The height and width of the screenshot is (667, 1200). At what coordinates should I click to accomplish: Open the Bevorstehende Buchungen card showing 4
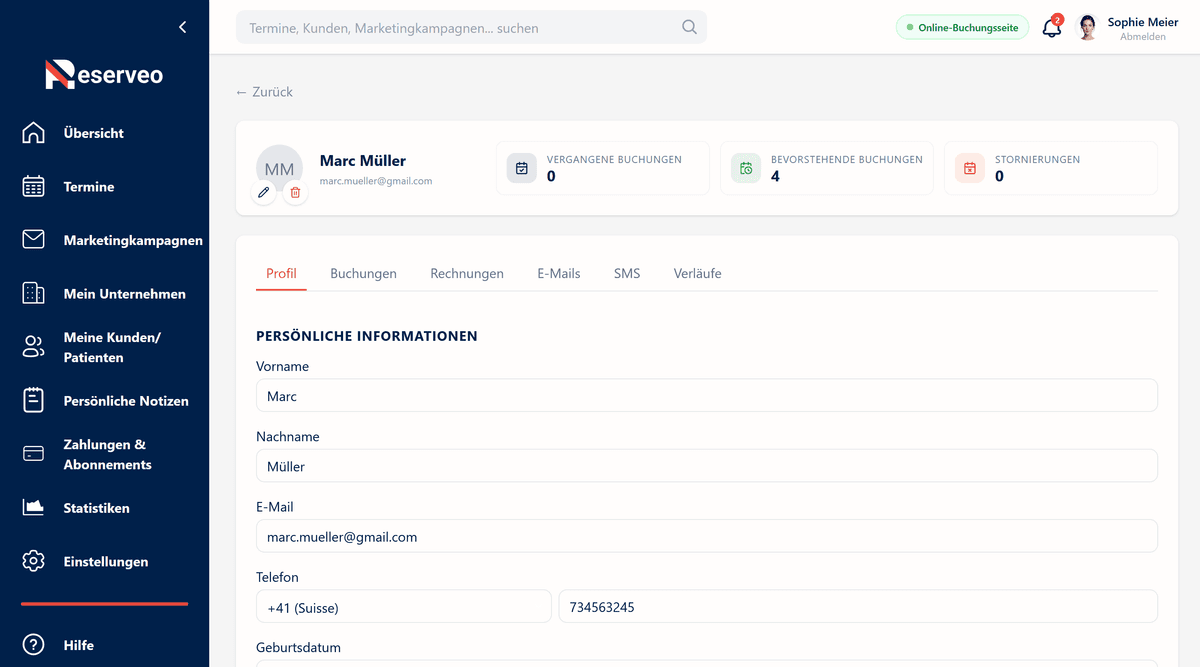(826, 168)
